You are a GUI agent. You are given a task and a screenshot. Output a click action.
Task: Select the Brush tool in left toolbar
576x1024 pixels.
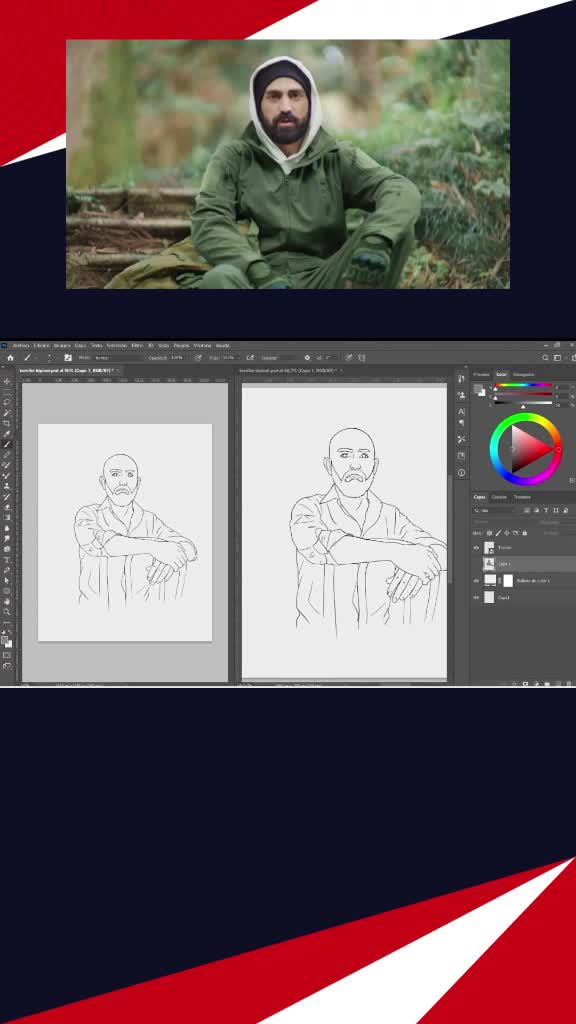(x=7, y=443)
